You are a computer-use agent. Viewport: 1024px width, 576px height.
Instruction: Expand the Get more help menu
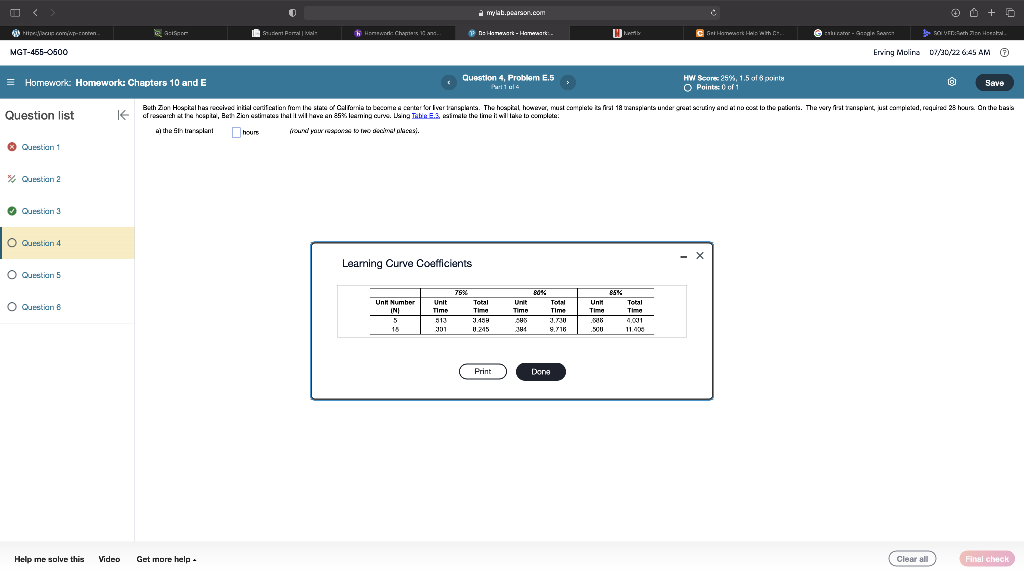pos(166,559)
